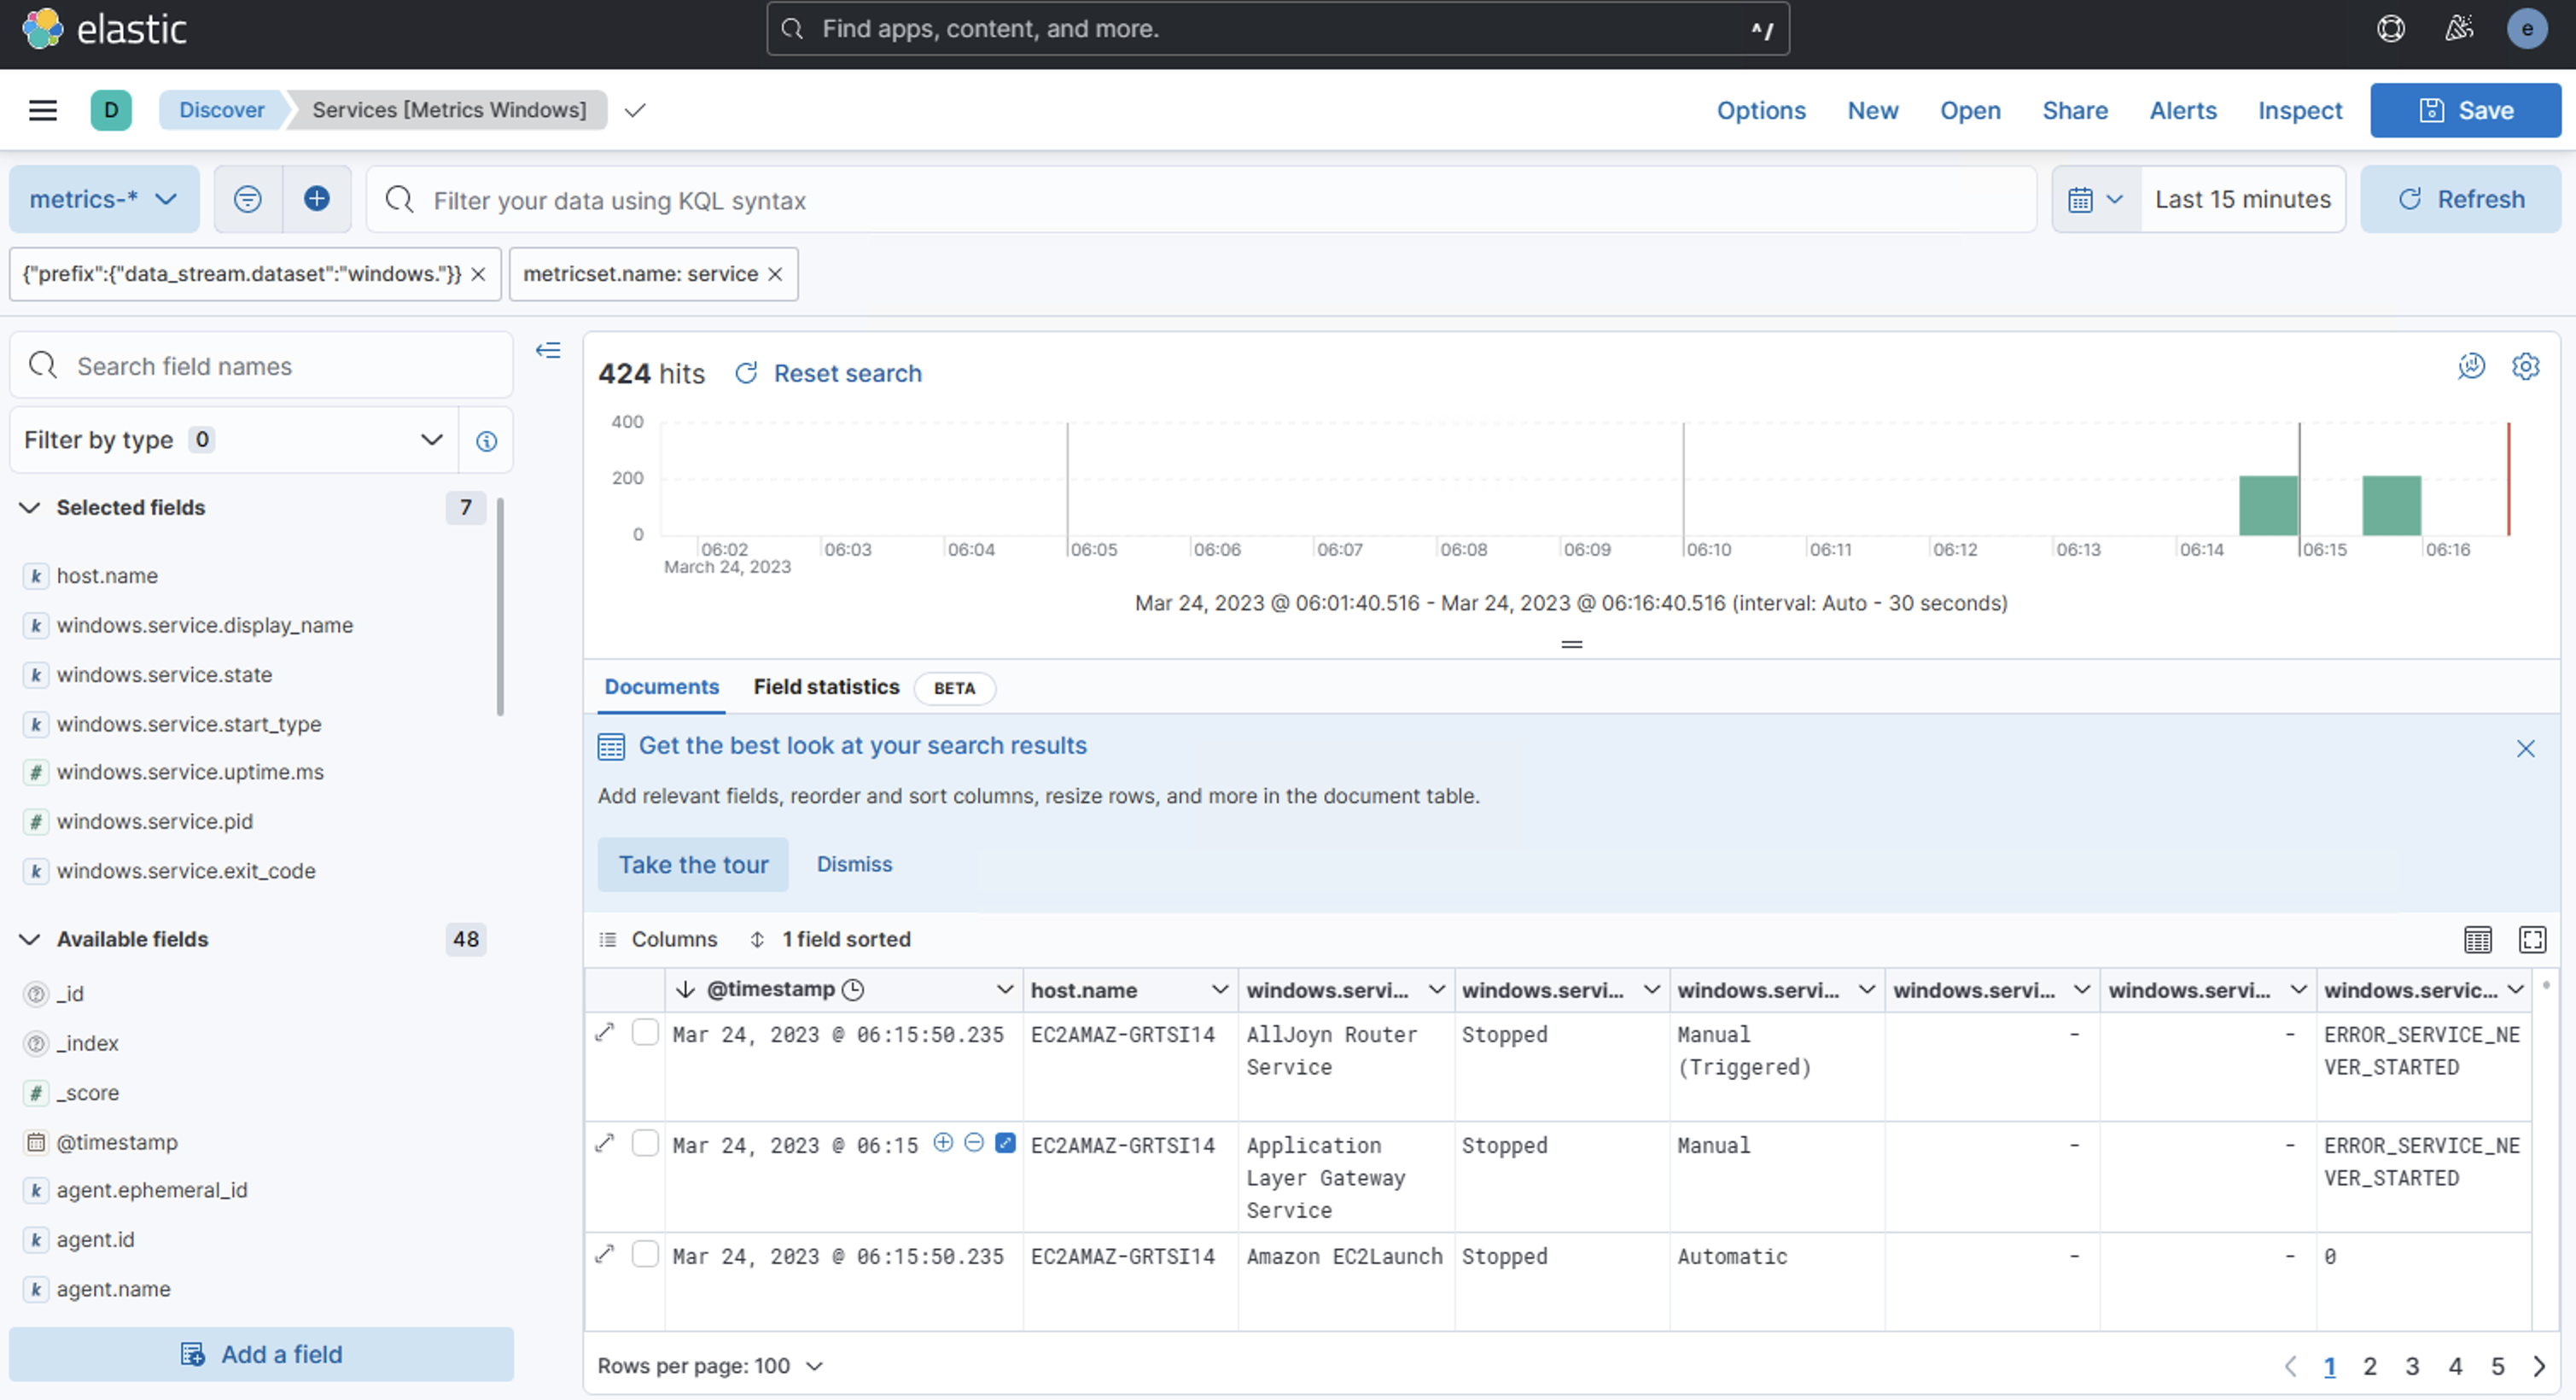
Task: Click the Take the tour button
Action: [x=693, y=864]
